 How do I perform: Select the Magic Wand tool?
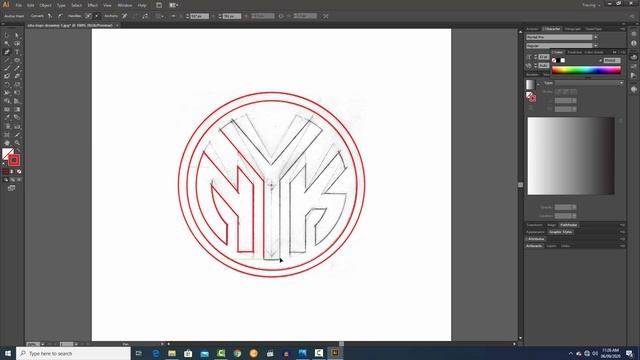[x=7, y=44]
